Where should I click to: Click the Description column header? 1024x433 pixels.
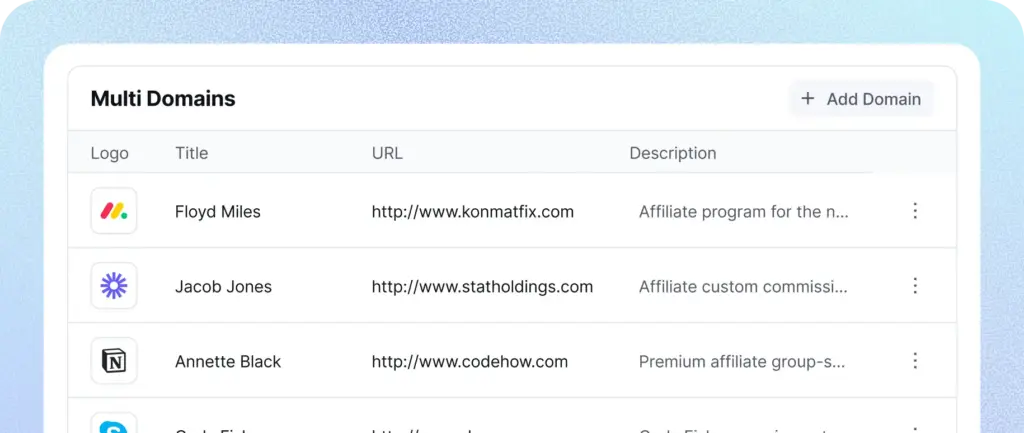672,153
